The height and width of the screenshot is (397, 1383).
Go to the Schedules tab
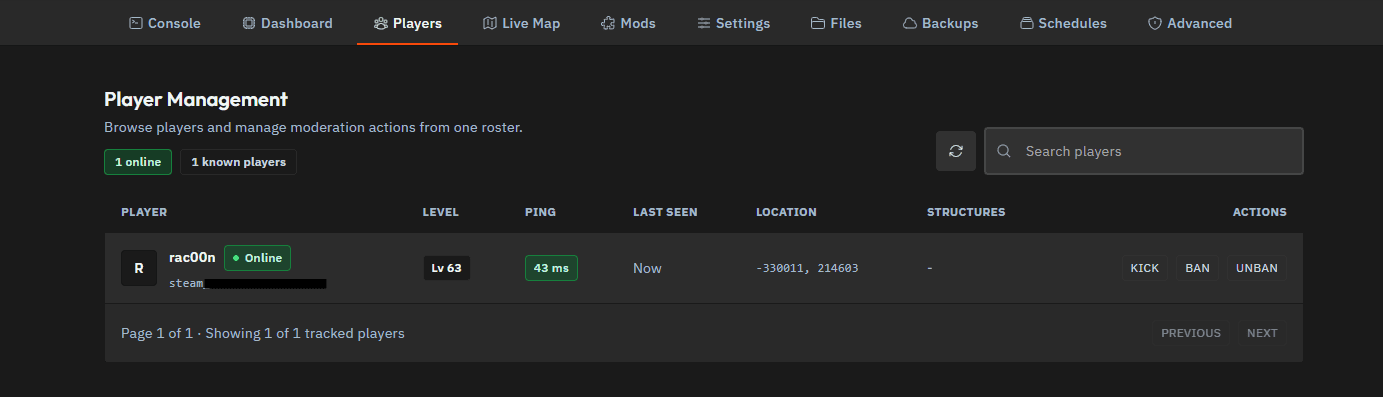tap(1063, 23)
